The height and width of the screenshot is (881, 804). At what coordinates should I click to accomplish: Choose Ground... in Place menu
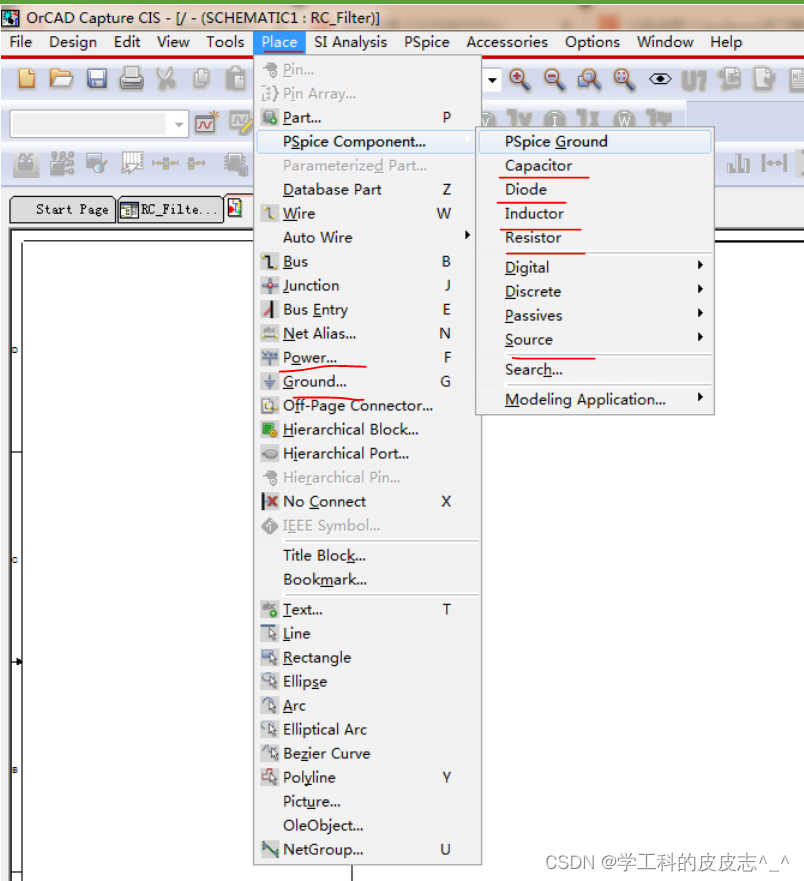(368, 382)
